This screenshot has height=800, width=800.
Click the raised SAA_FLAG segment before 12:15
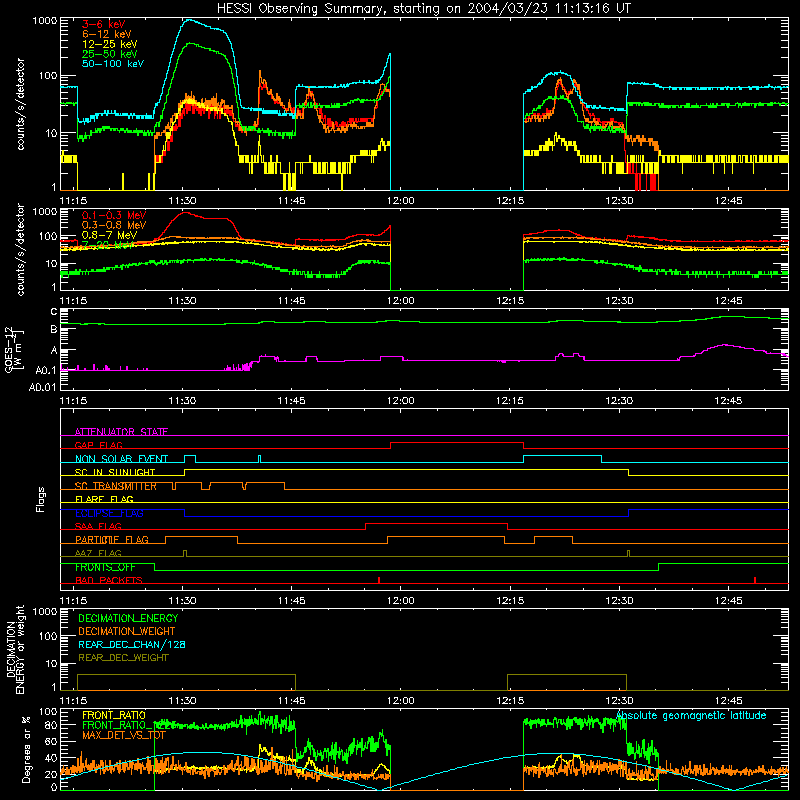(436, 523)
